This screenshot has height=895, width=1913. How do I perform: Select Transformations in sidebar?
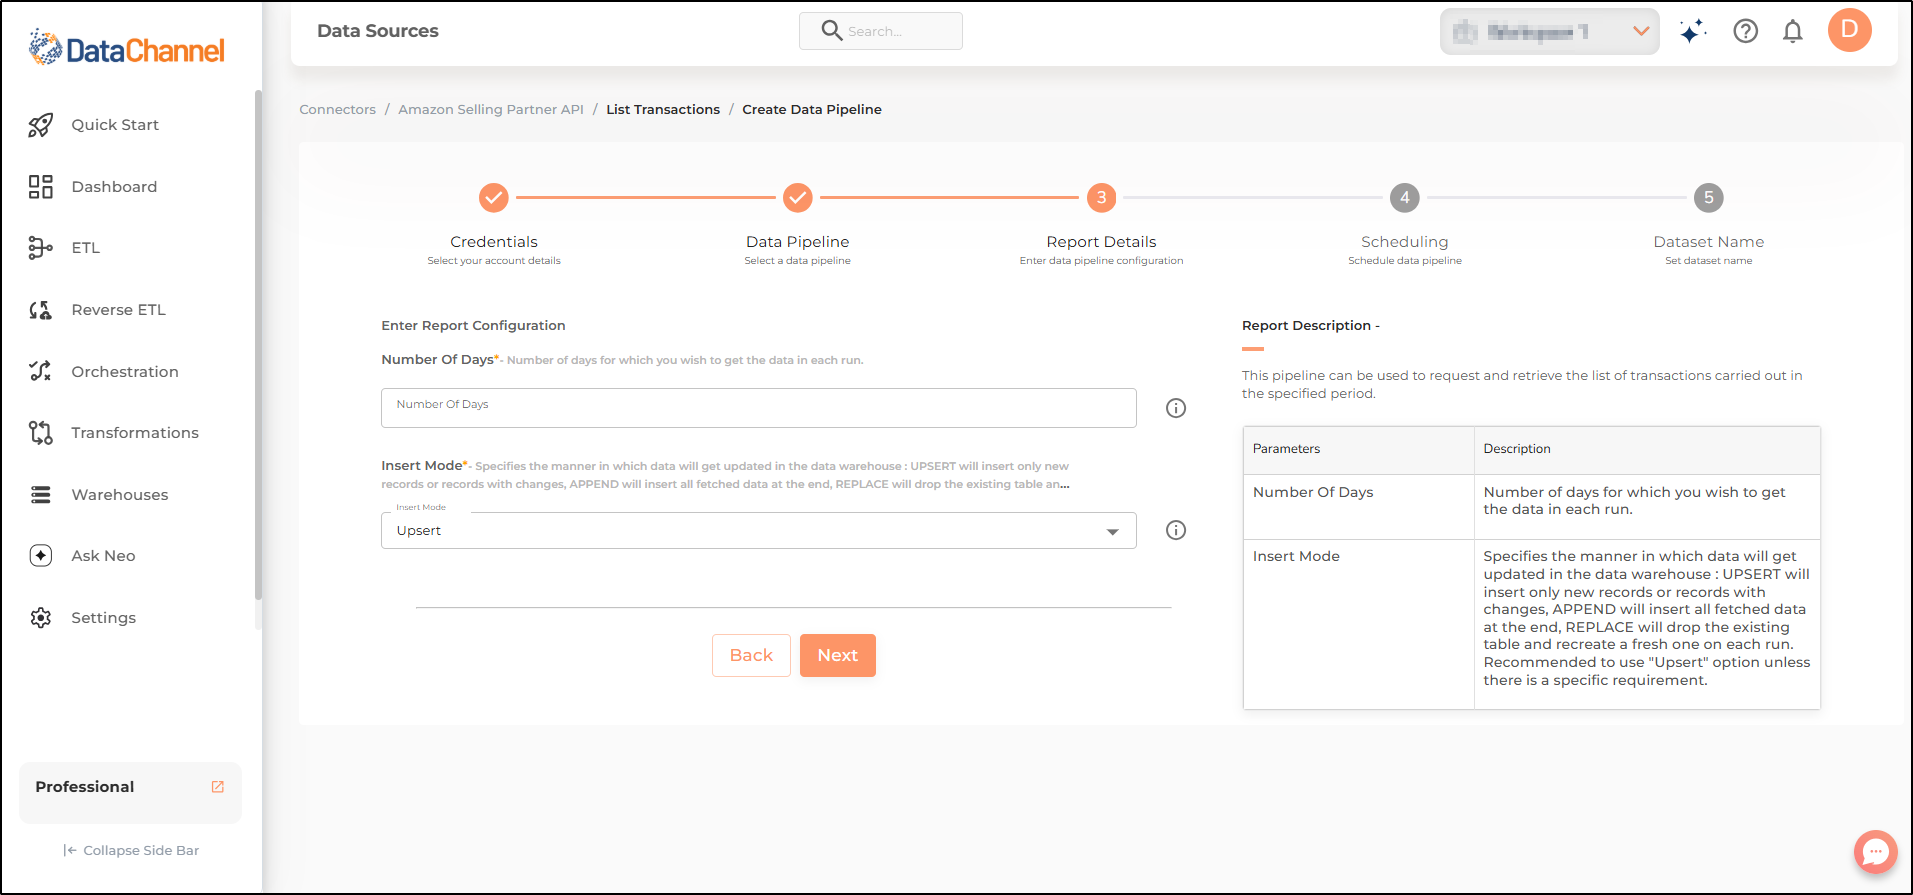[135, 433]
